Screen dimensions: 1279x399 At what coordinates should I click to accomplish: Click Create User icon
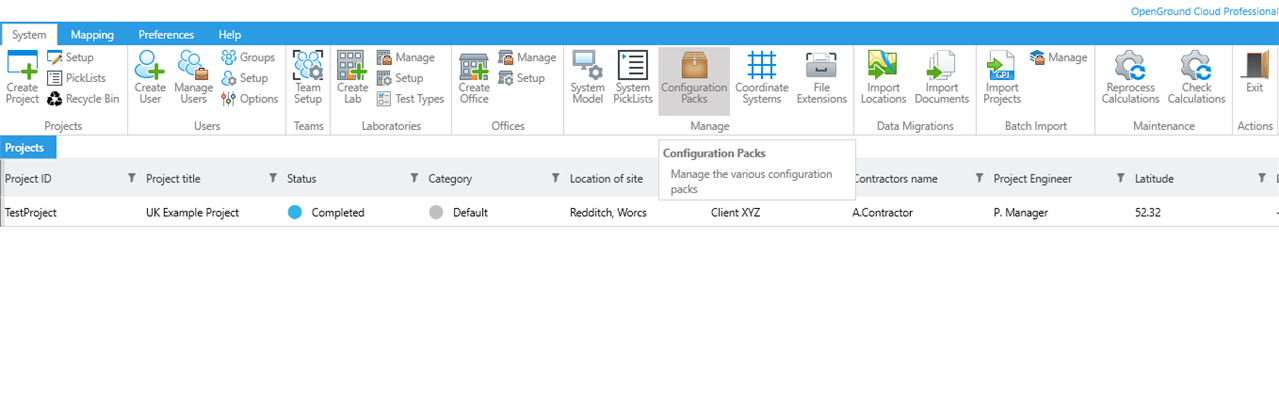click(150, 77)
